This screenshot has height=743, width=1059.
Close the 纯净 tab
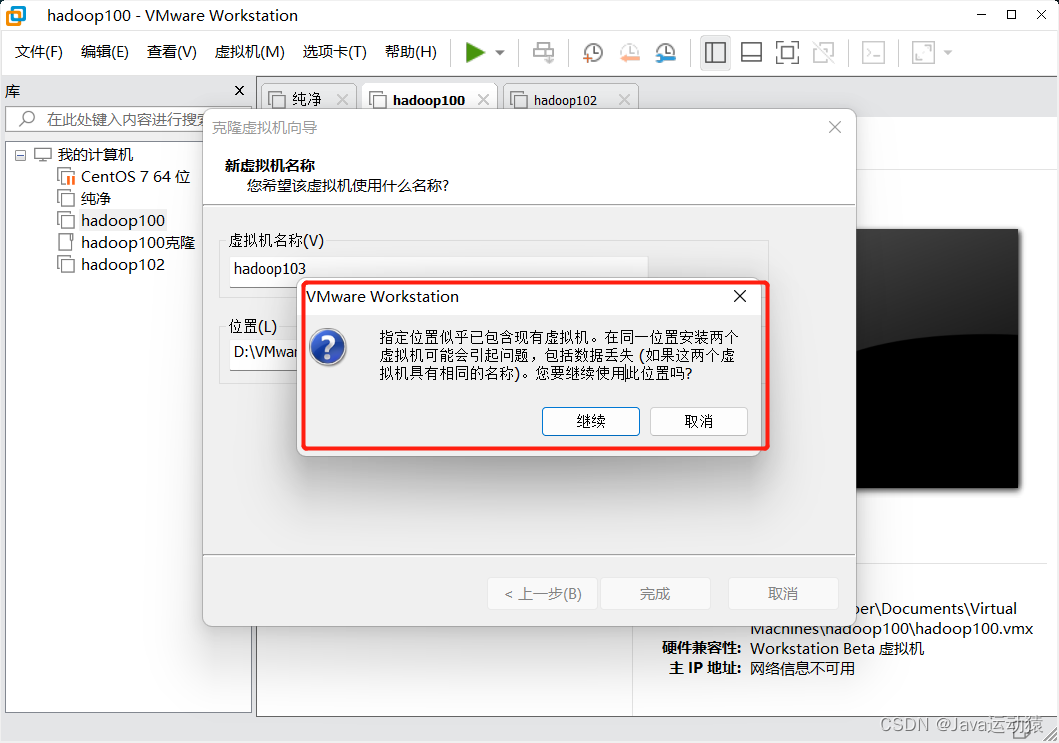342,100
